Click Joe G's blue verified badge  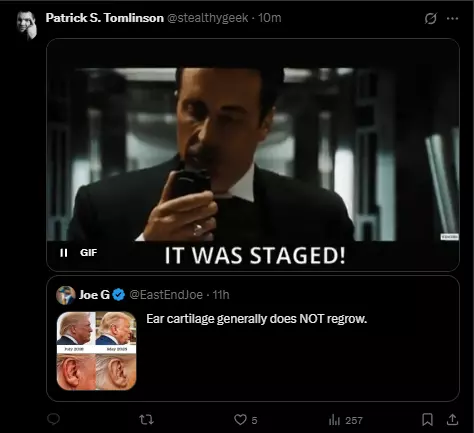click(118, 295)
